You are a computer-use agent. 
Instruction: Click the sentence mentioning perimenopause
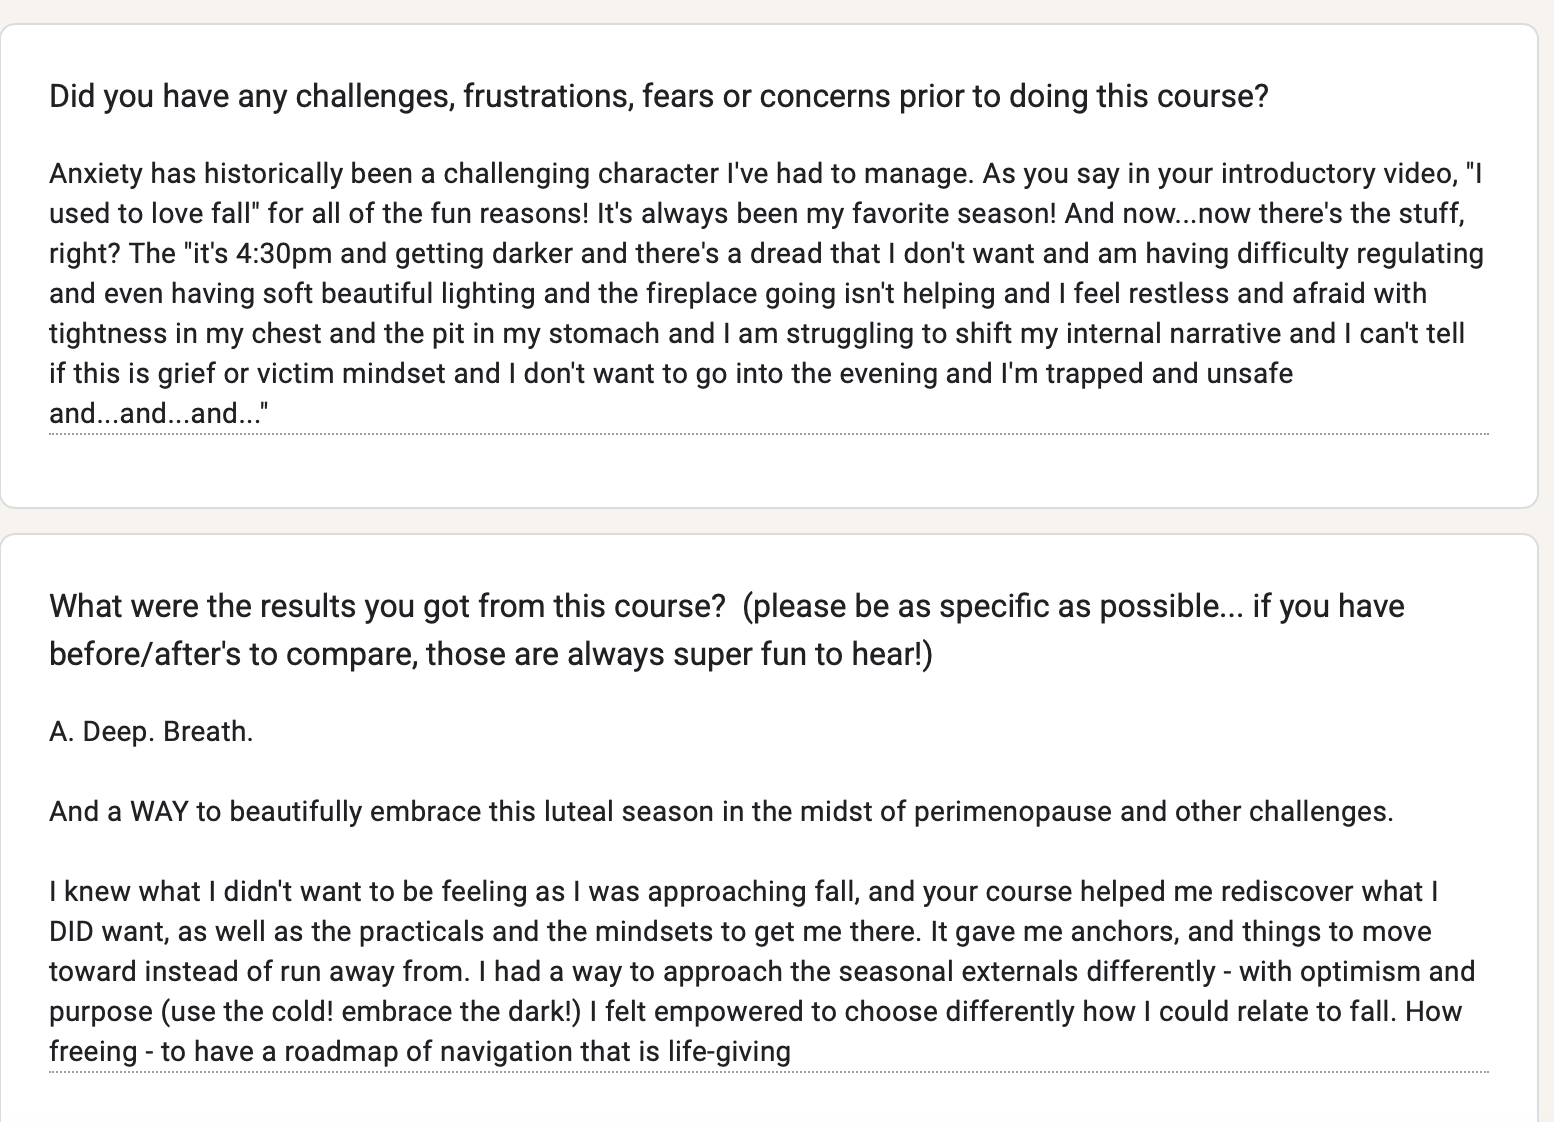(x=720, y=811)
